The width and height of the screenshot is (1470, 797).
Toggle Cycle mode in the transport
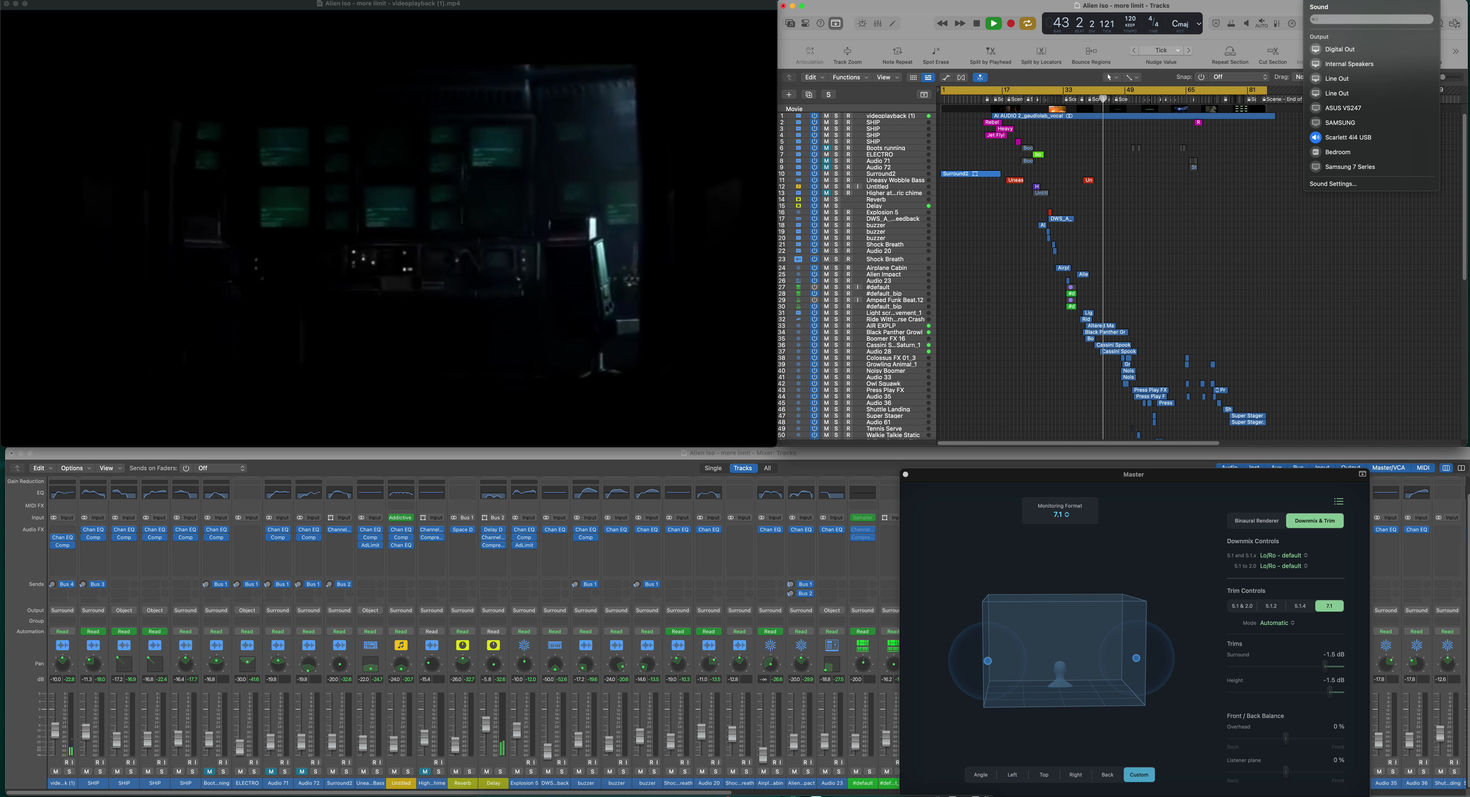point(1027,23)
